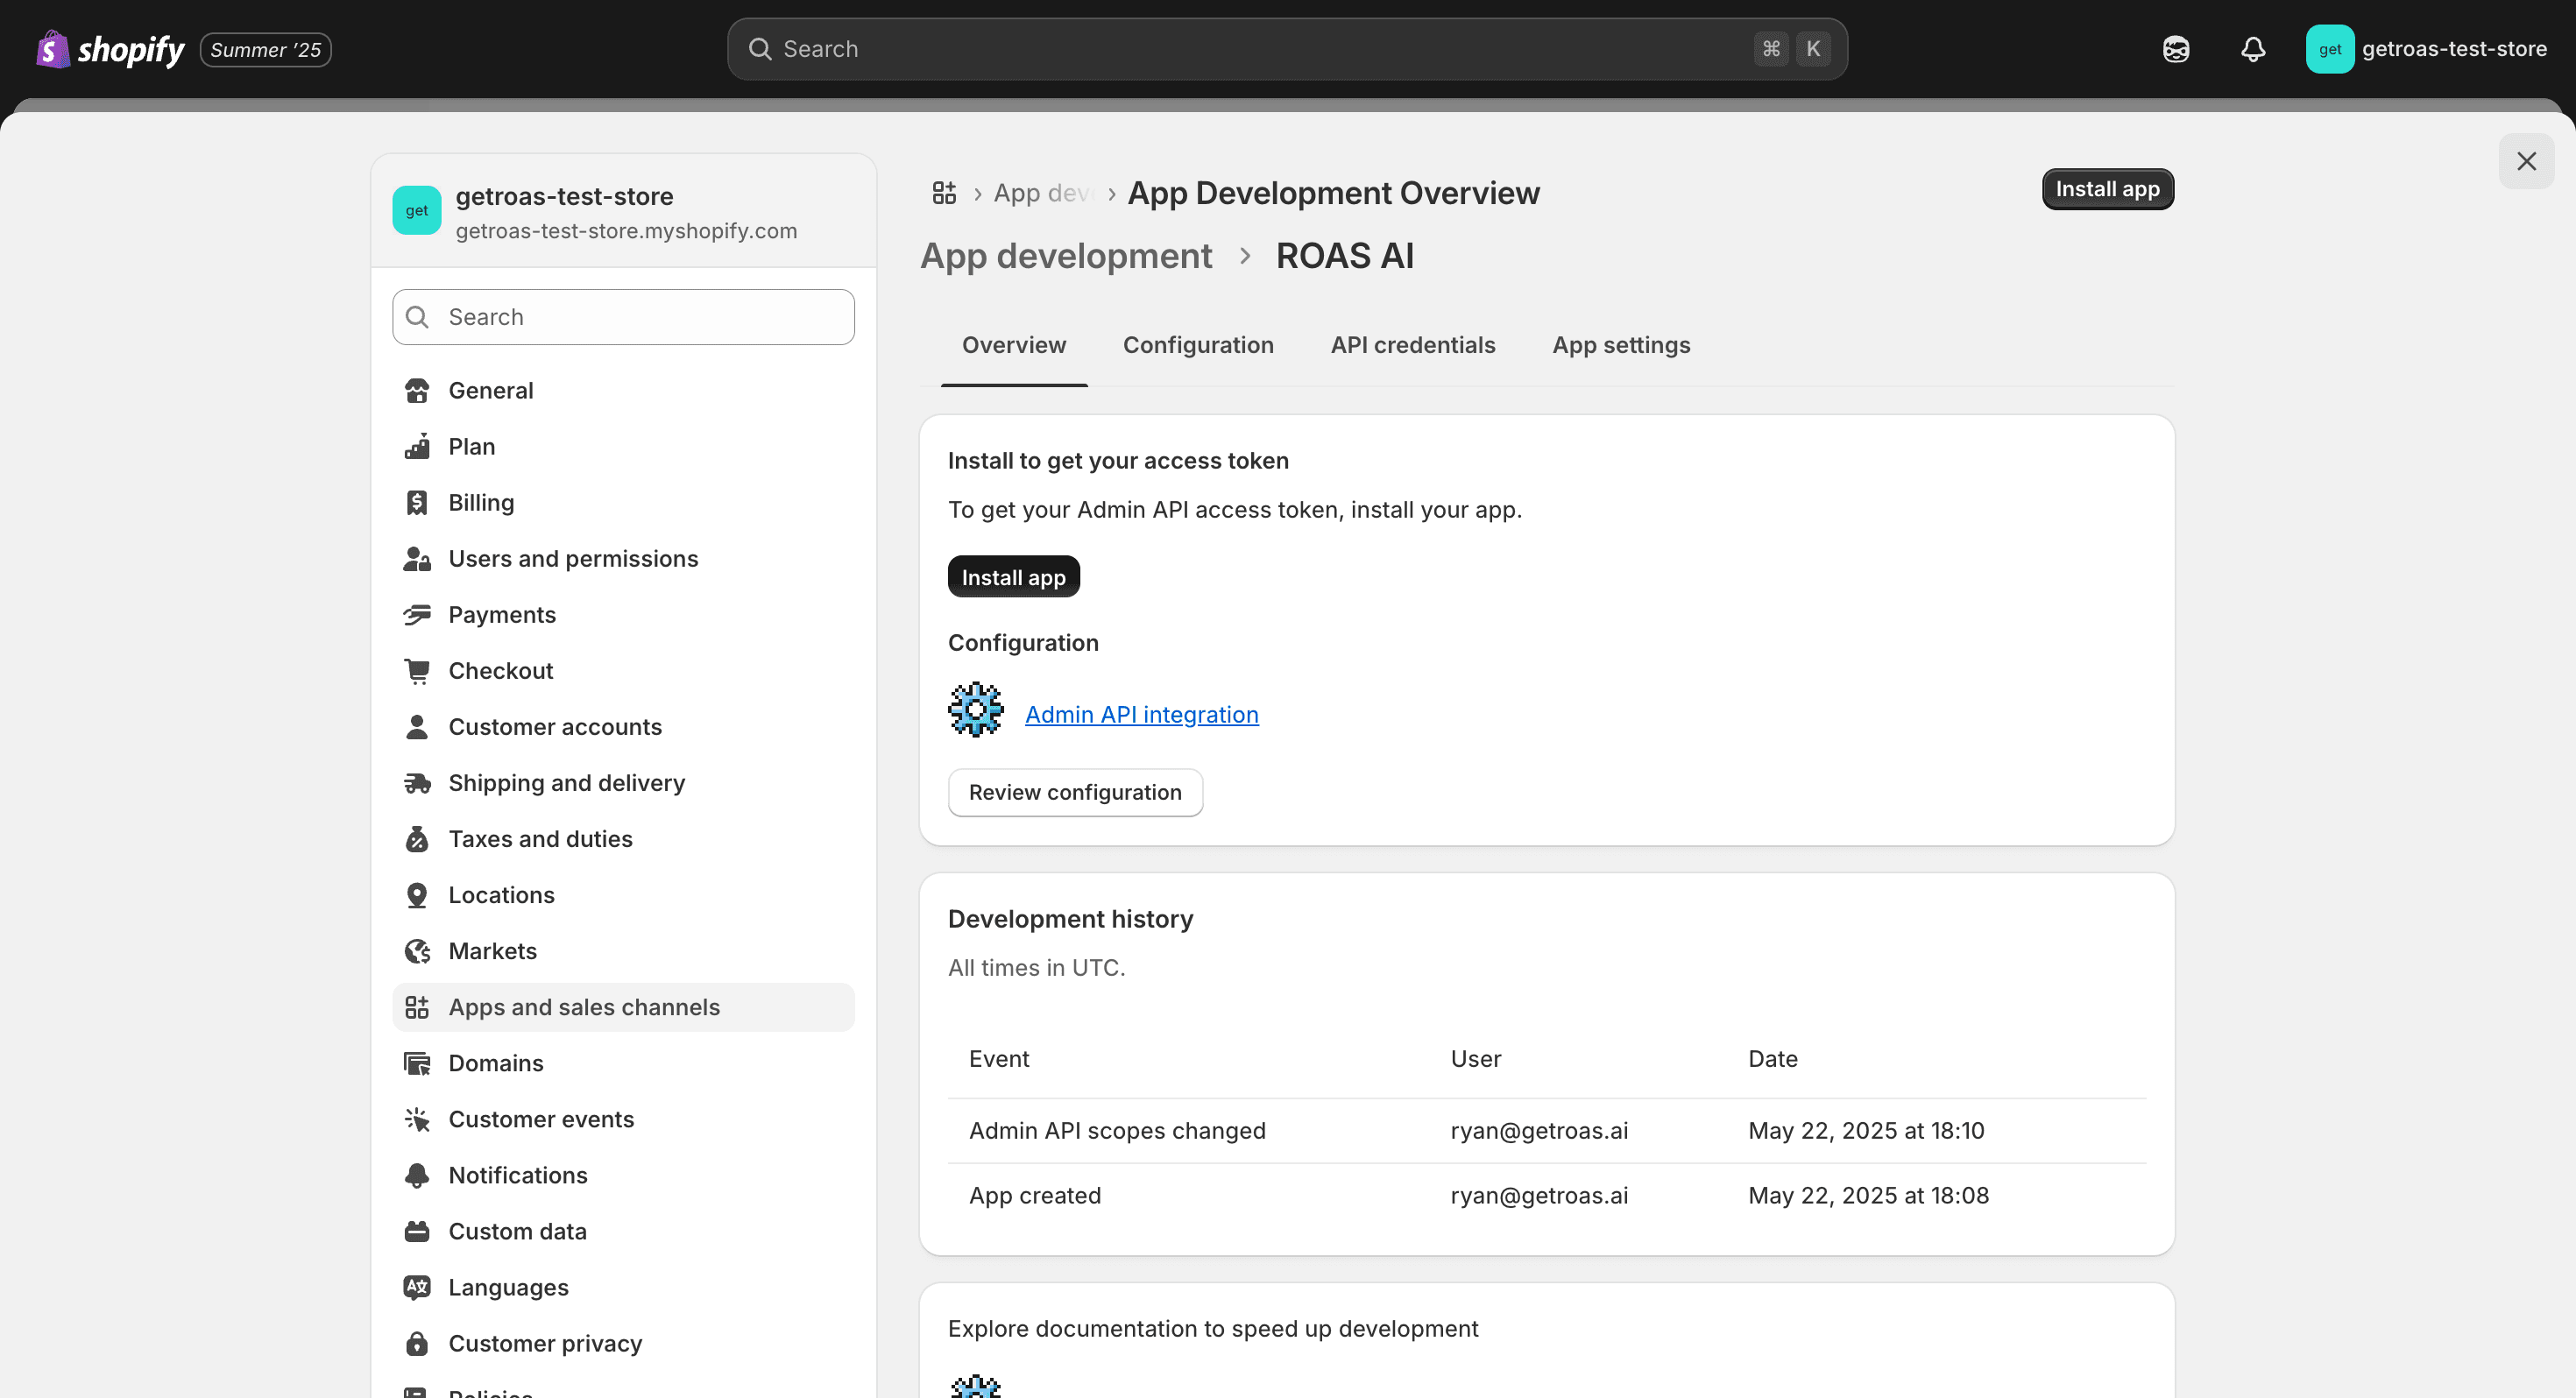Click the General settings store icon
Viewport: 2576px width, 1398px height.
pos(417,390)
